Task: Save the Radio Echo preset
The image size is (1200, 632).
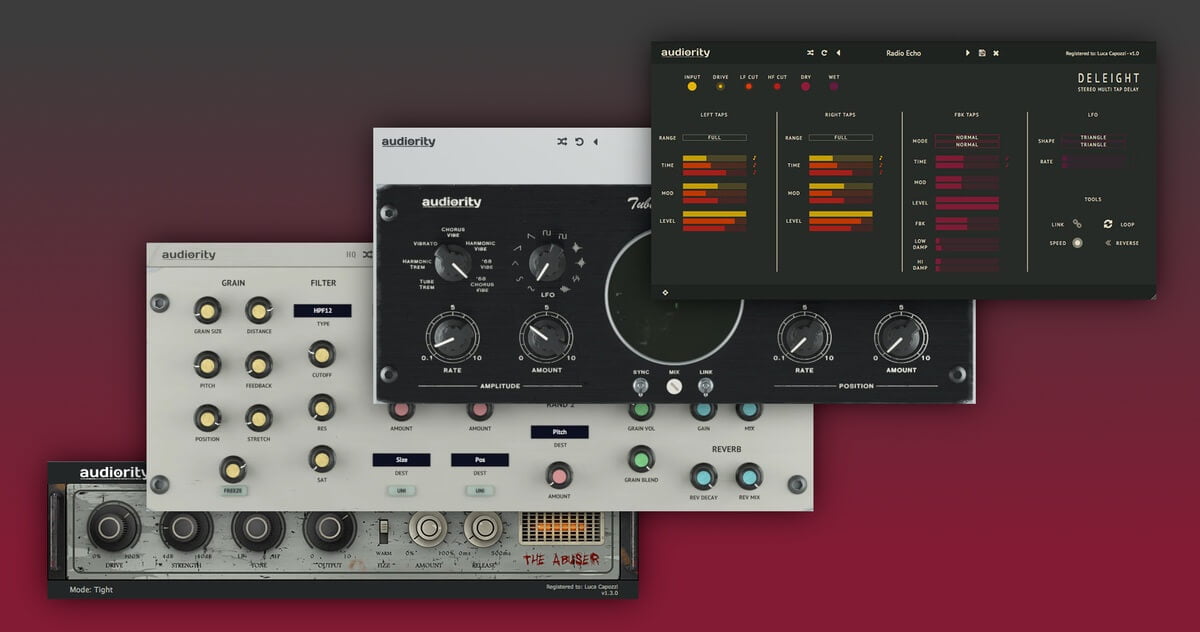Action: [982, 53]
